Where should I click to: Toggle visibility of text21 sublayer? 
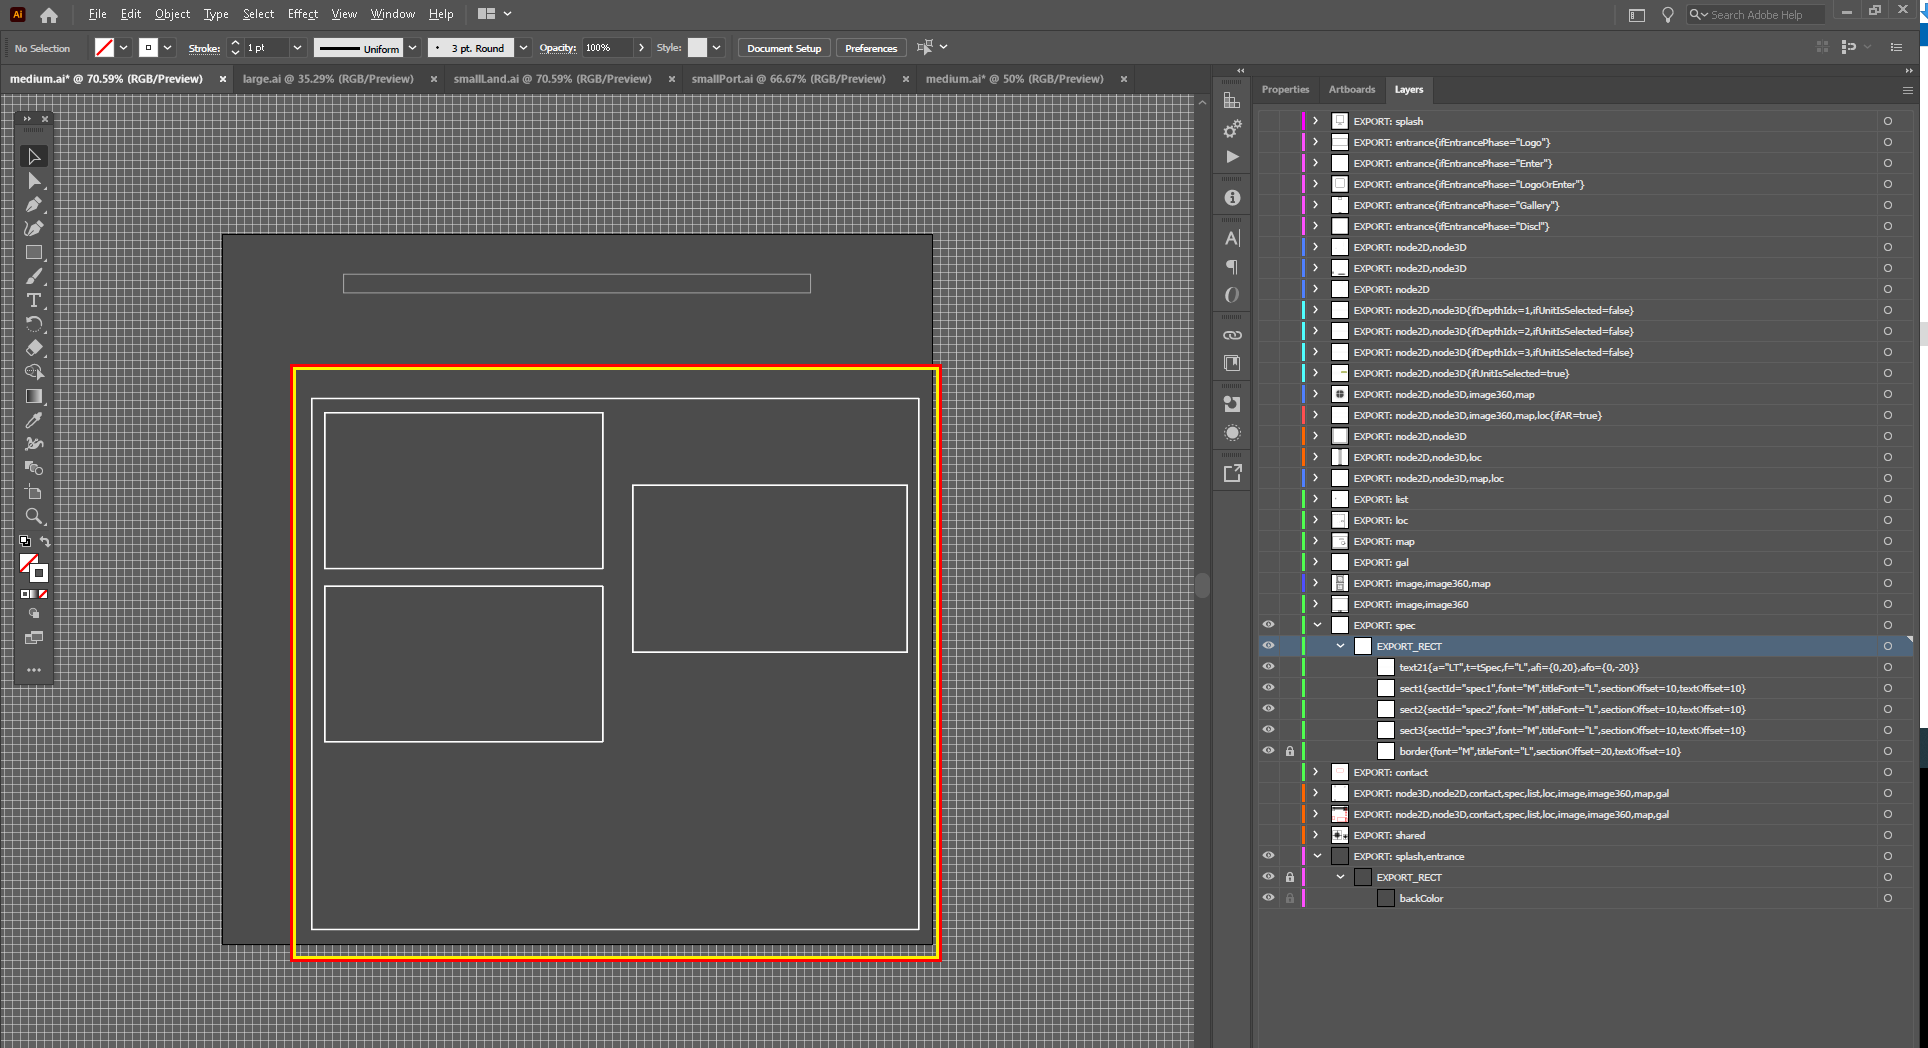point(1268,667)
